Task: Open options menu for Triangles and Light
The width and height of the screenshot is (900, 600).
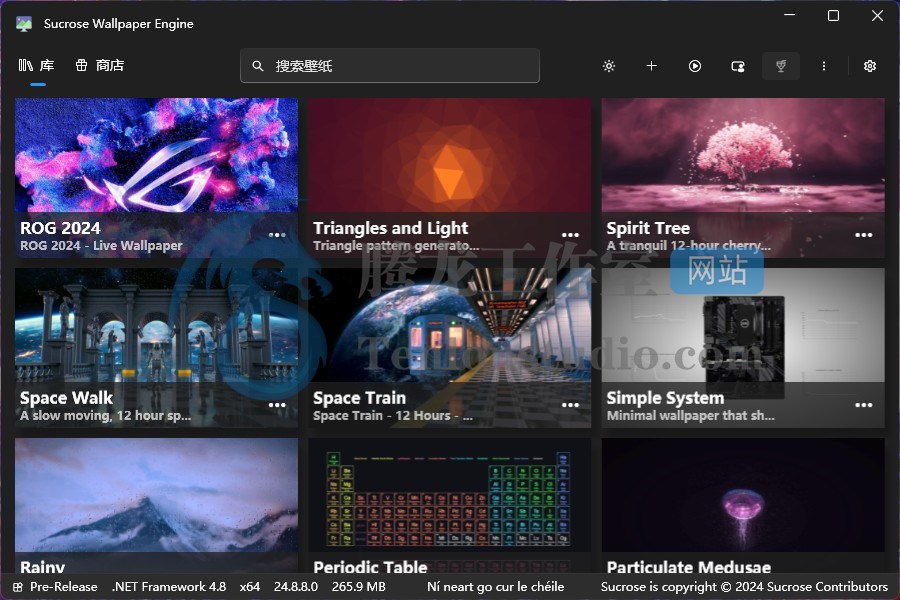Action: click(x=570, y=235)
